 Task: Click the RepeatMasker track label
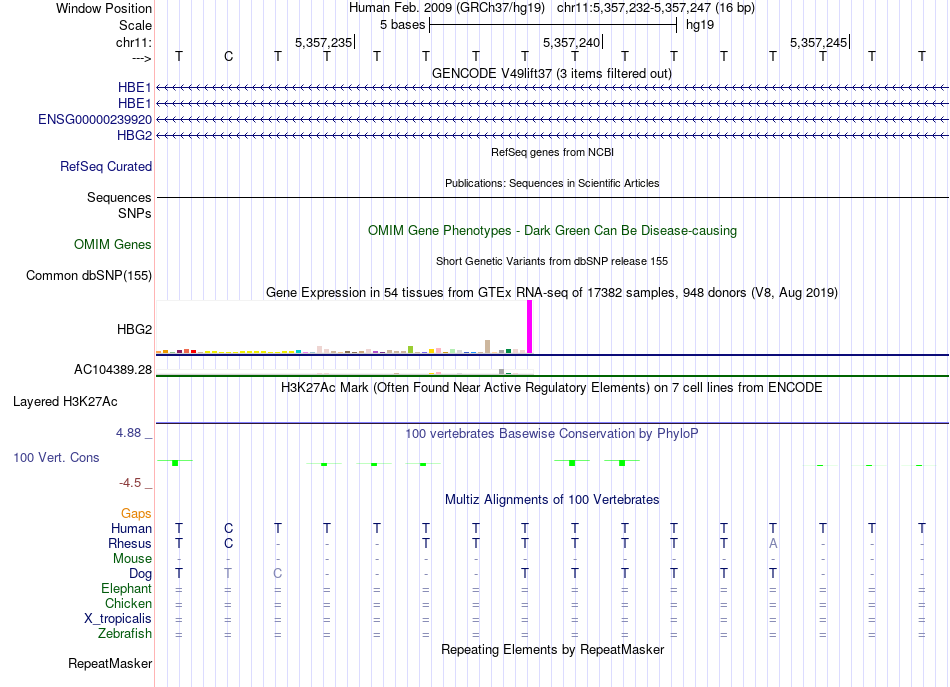click(x=110, y=663)
